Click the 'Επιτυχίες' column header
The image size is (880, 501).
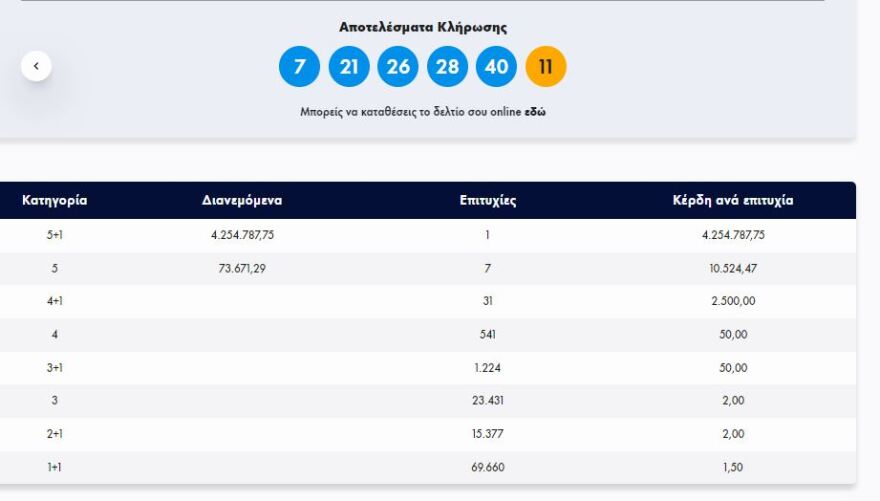click(x=487, y=200)
